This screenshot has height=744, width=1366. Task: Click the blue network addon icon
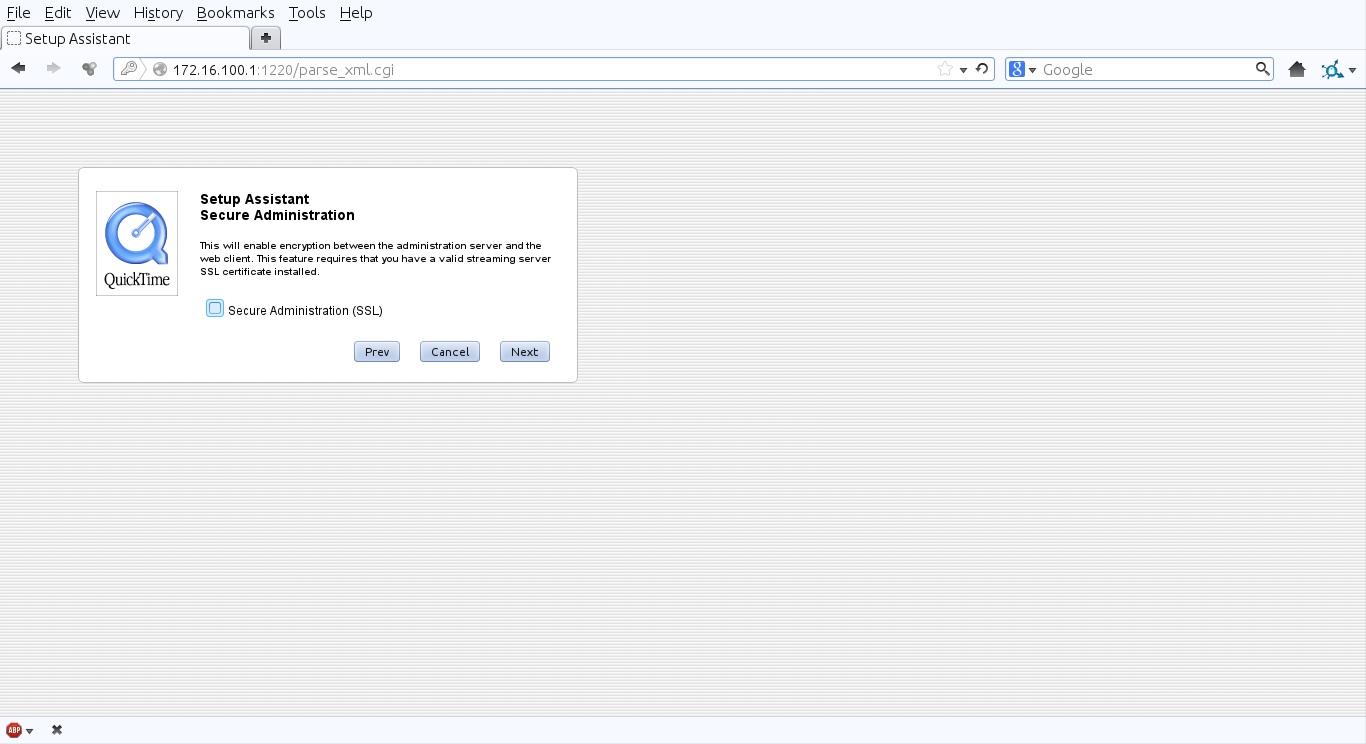1332,70
